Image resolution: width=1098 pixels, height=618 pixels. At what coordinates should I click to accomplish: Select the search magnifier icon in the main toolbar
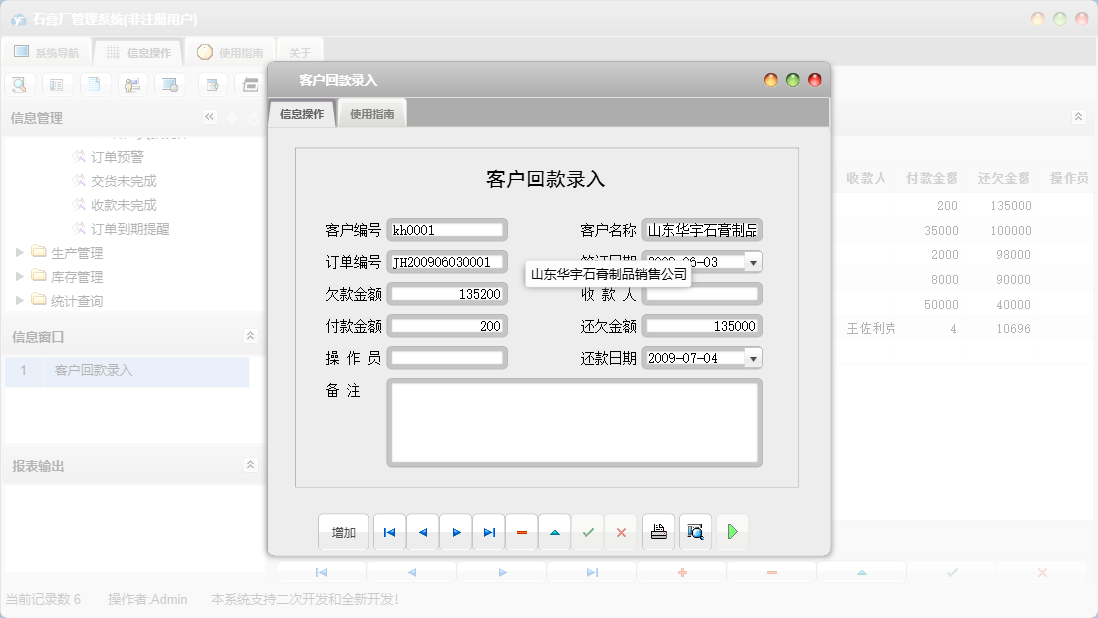[x=19, y=84]
